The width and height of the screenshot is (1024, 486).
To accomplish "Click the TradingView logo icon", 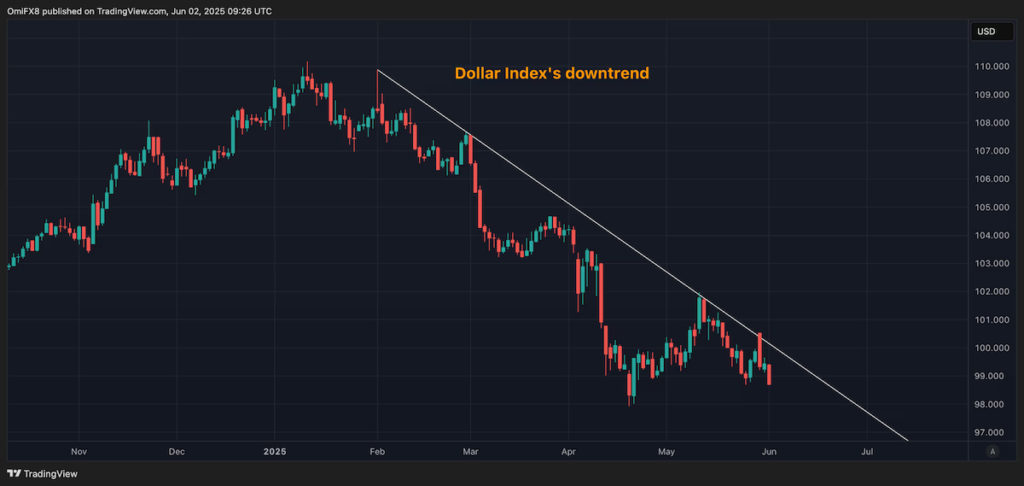I will [x=15, y=473].
